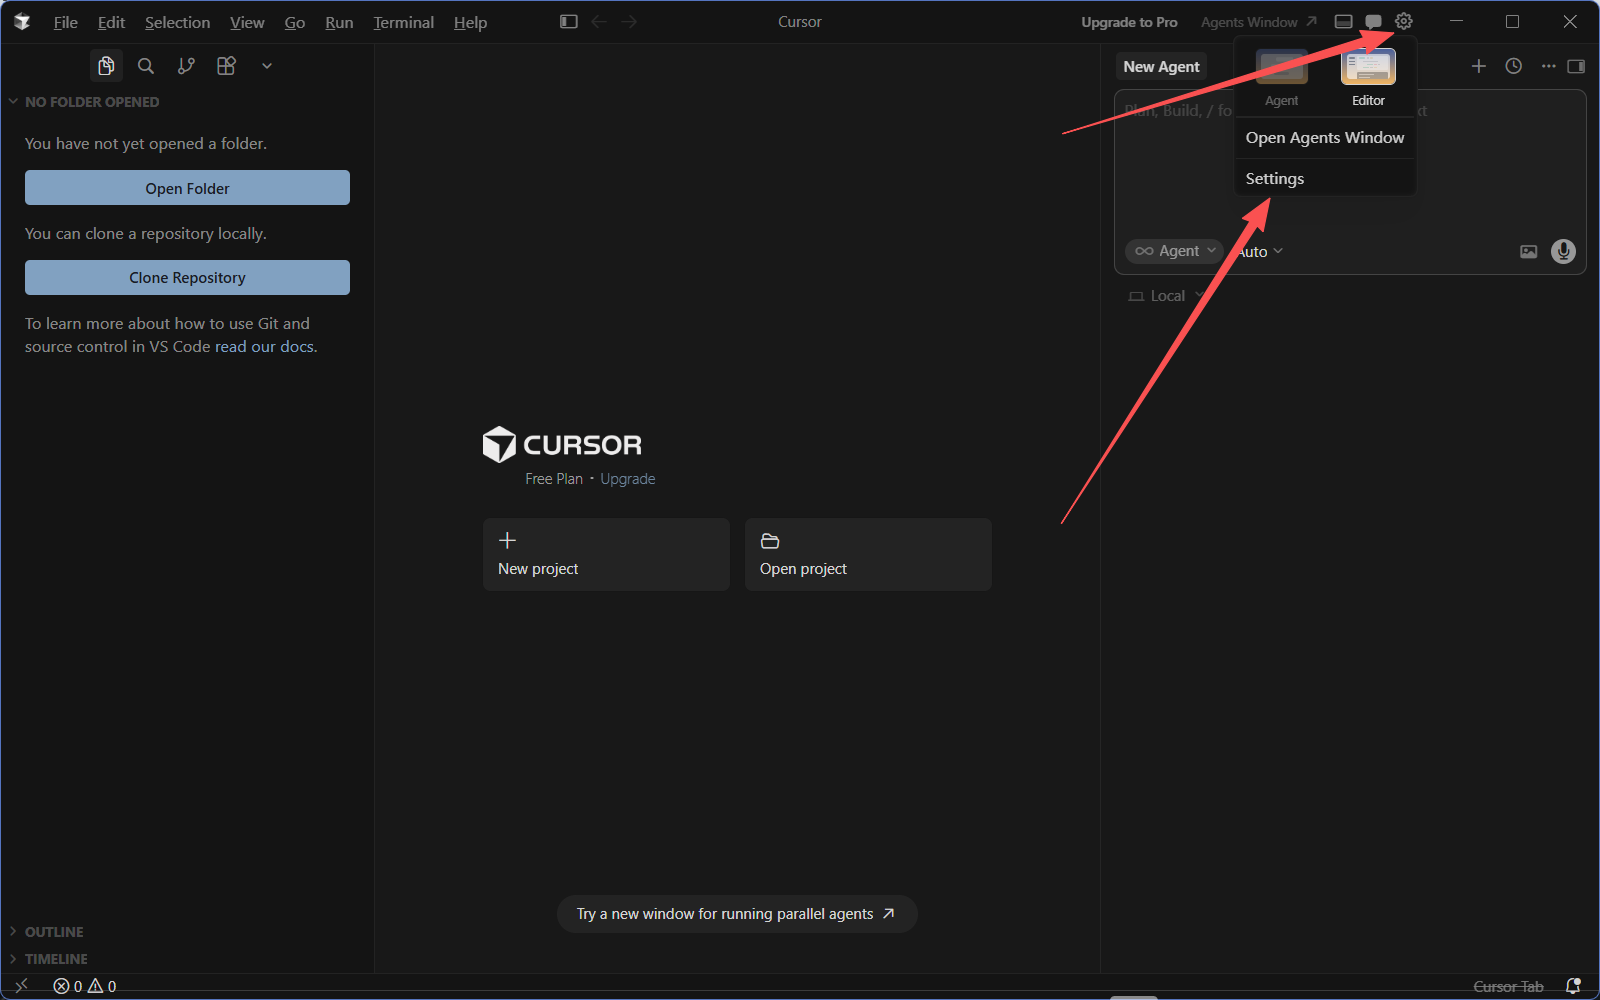Open chat history clock icon
The width and height of the screenshot is (1600, 1000).
point(1514,66)
